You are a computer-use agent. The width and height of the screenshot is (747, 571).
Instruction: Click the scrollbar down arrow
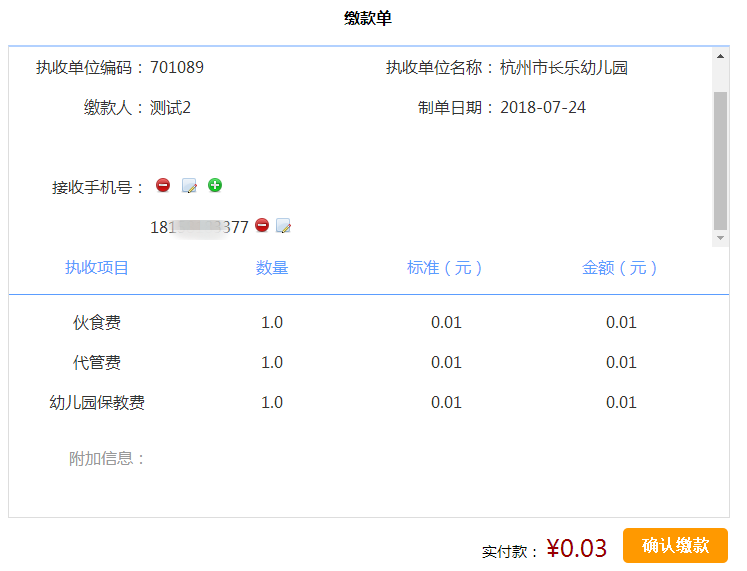[720, 238]
